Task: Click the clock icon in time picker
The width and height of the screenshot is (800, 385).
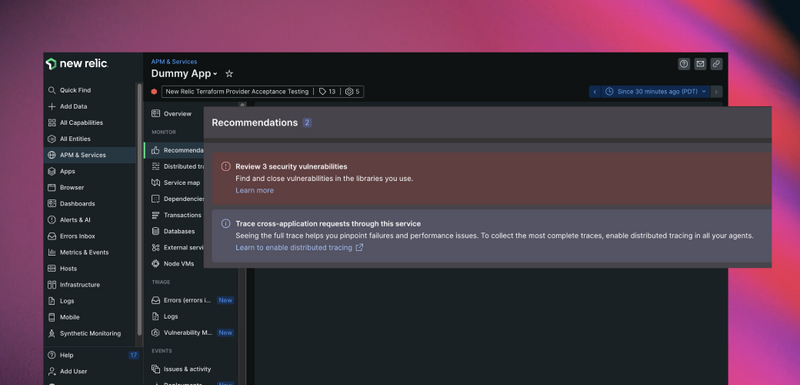Action: (x=609, y=92)
